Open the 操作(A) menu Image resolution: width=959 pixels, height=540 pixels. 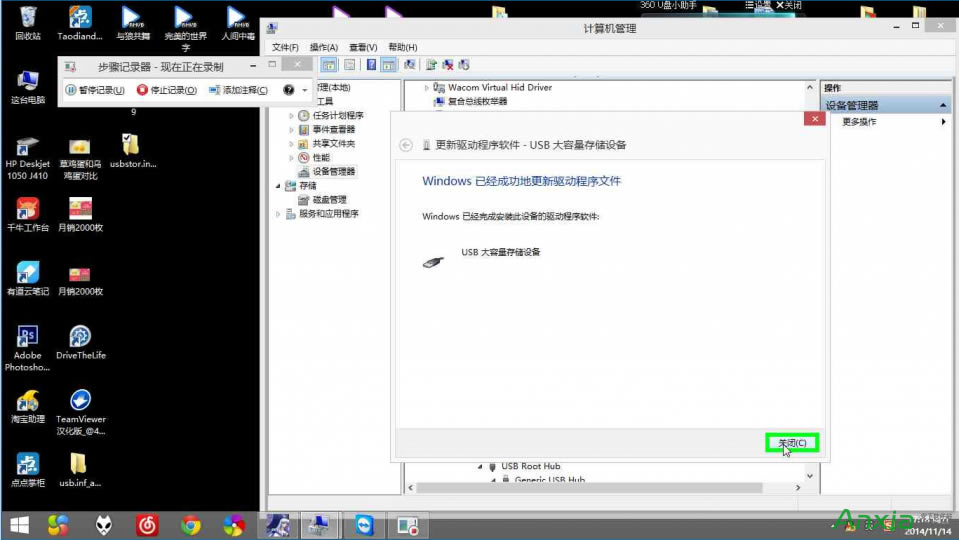pos(323,47)
